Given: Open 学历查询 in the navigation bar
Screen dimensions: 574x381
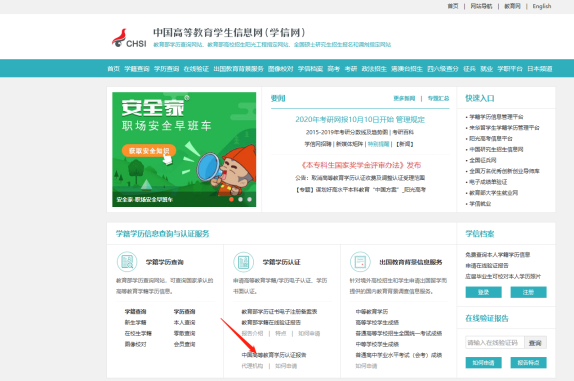Looking at the screenshot, I should coord(166,68).
